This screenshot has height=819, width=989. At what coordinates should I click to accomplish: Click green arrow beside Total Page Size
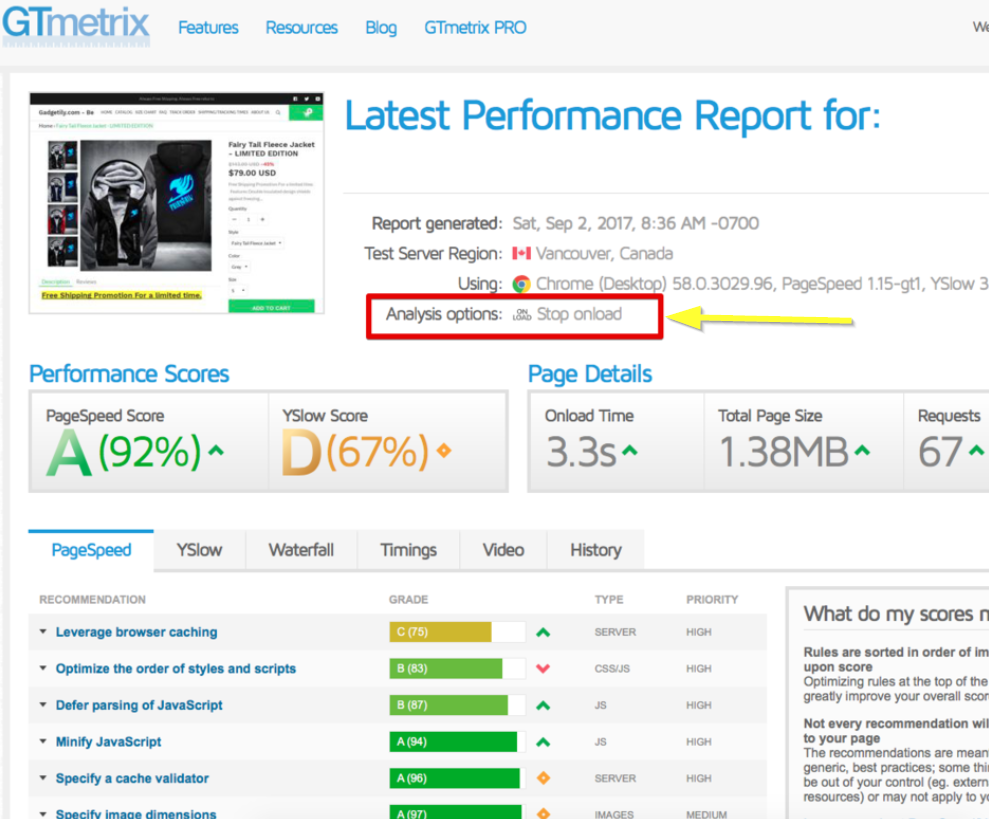(x=862, y=451)
